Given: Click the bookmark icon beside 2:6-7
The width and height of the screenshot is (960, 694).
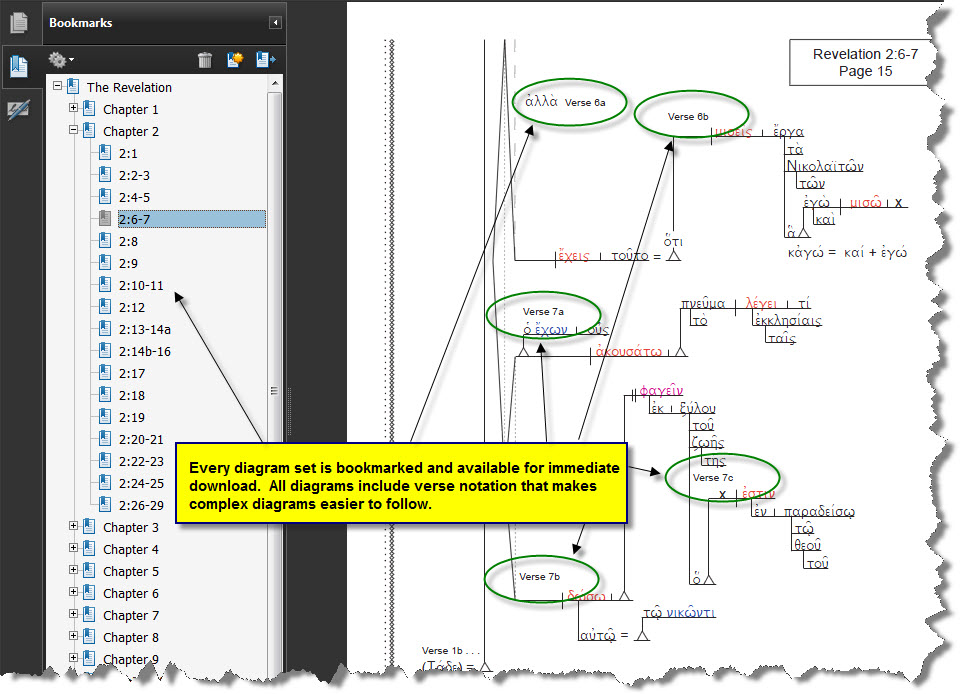Looking at the screenshot, I should coord(104,219).
